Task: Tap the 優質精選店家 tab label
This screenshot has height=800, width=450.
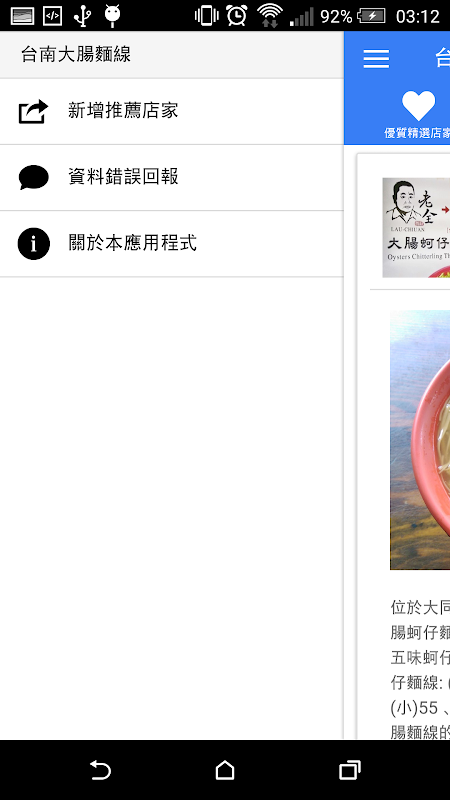Action: click(x=417, y=134)
